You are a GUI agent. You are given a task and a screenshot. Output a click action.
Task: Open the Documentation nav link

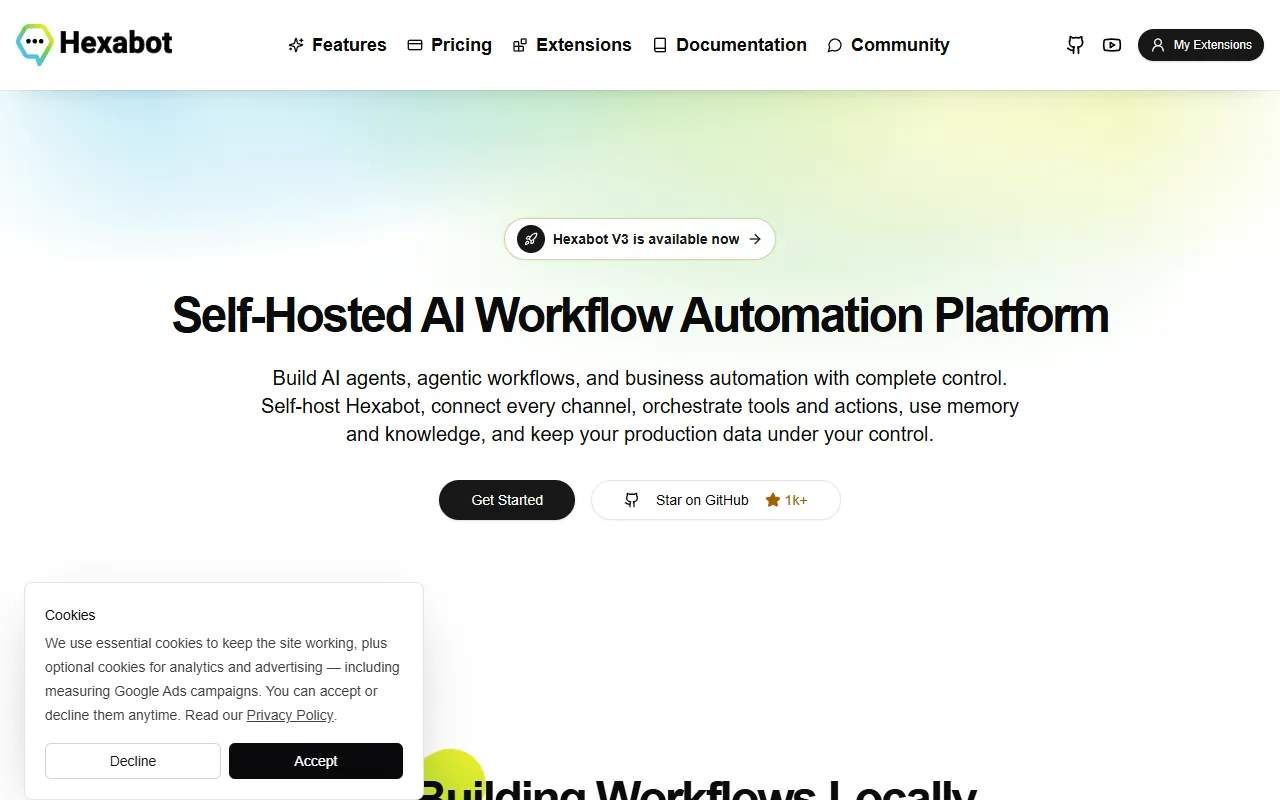[x=729, y=45]
